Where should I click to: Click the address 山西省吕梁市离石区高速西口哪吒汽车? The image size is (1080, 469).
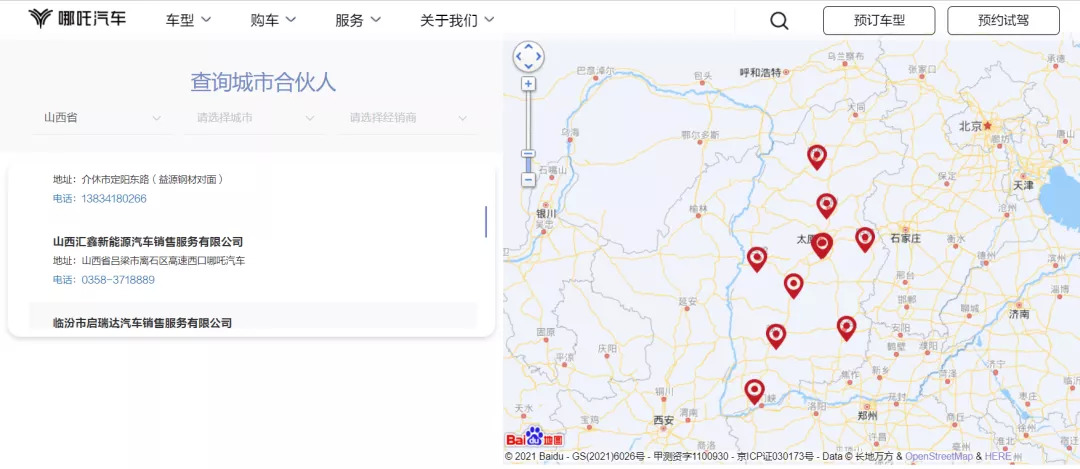click(x=163, y=260)
